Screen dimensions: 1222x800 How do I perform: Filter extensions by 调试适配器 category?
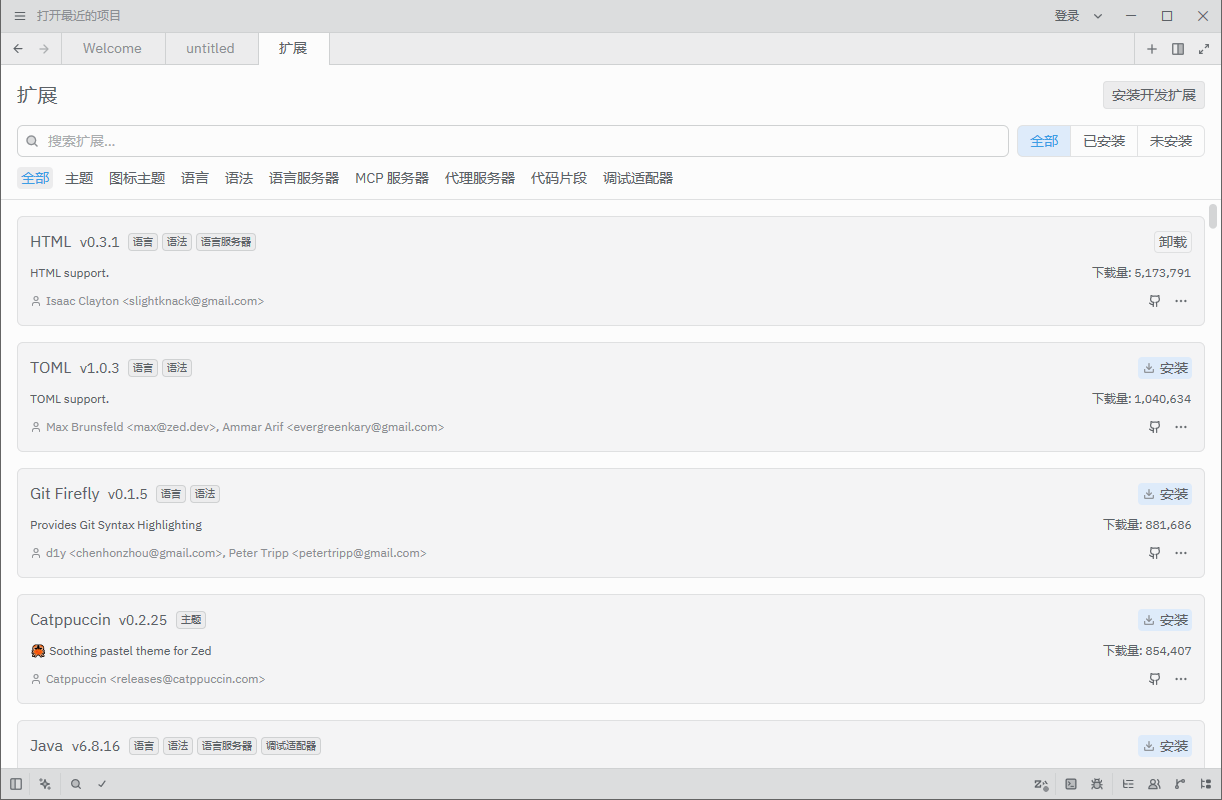tap(638, 178)
